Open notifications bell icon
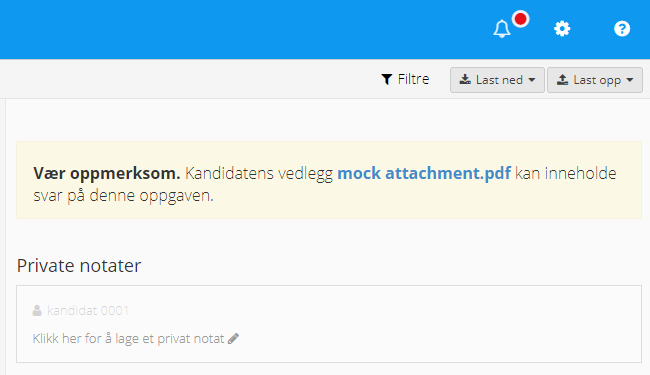Viewport: 650px width, 375px height. pos(502,29)
